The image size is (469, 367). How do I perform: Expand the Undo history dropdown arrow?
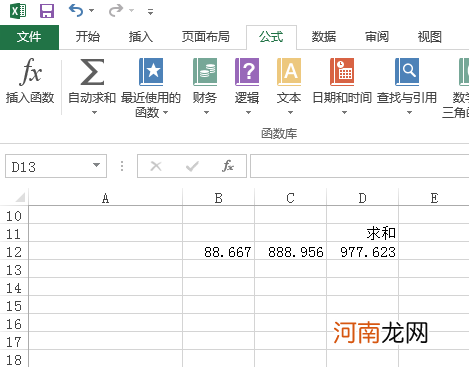(91, 11)
